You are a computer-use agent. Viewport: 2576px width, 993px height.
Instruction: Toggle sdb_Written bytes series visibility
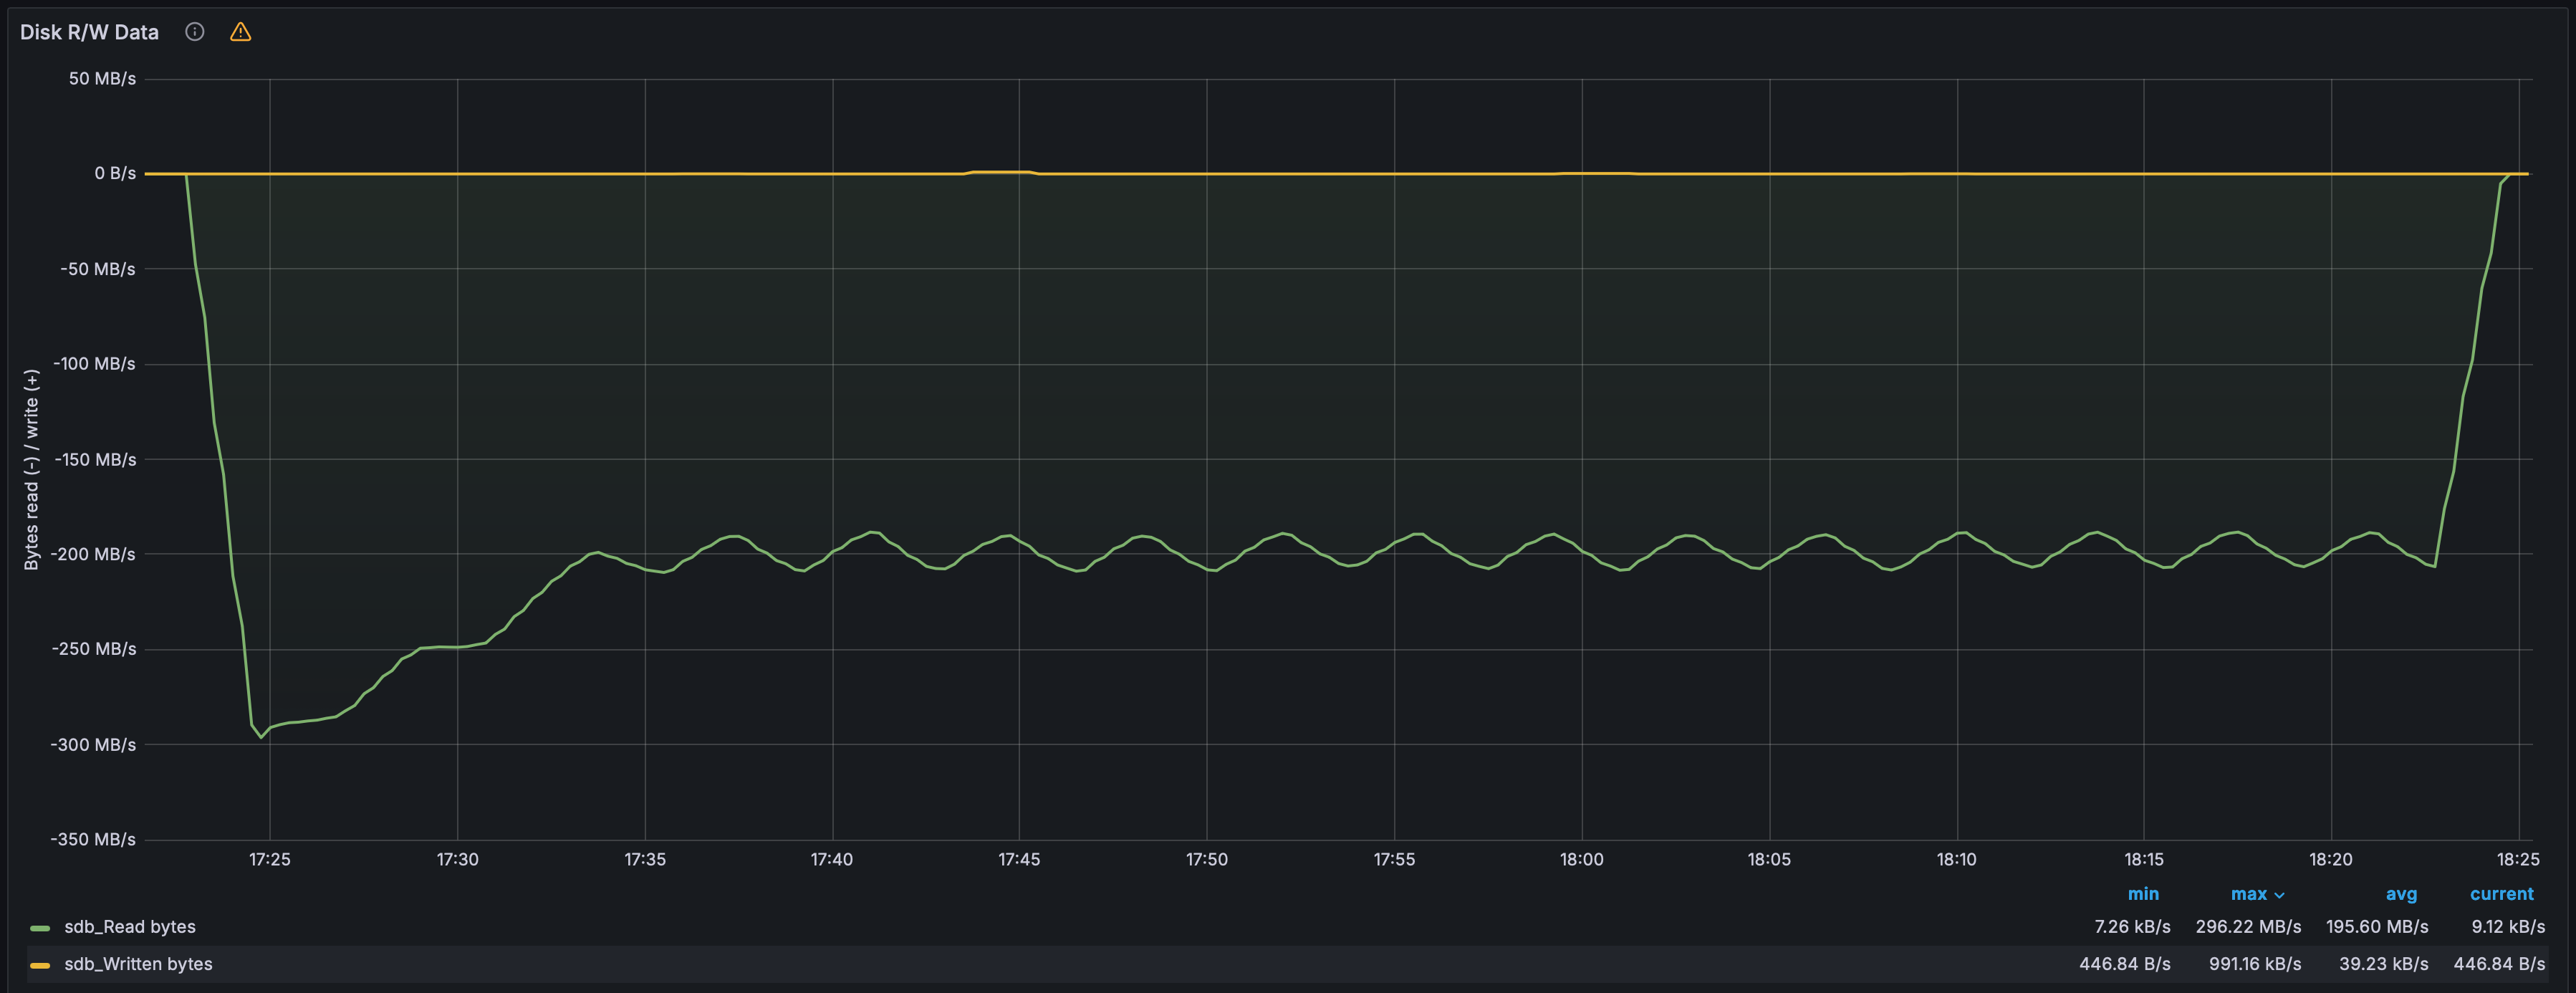coord(138,964)
